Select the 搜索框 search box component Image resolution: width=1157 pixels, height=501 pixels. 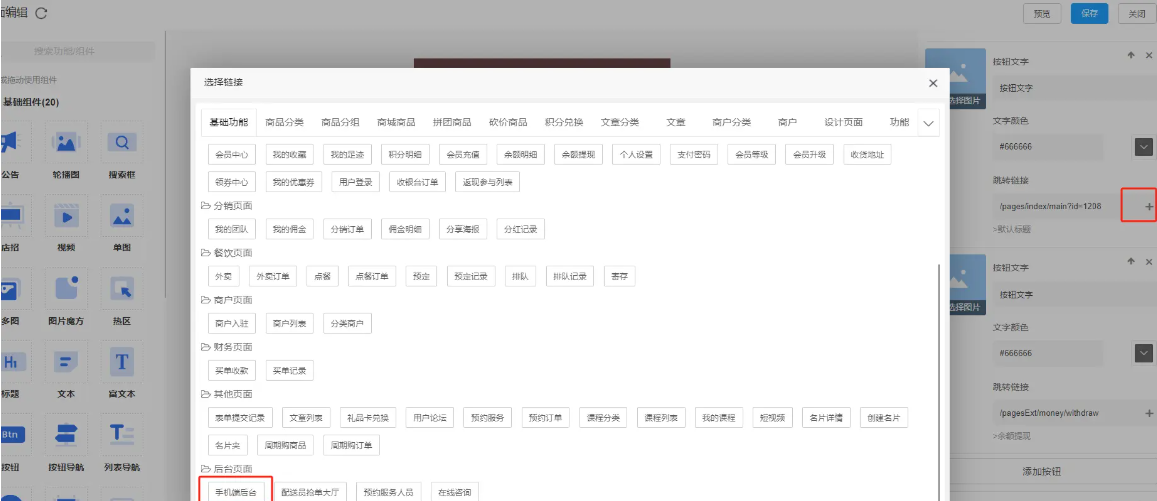(x=122, y=142)
